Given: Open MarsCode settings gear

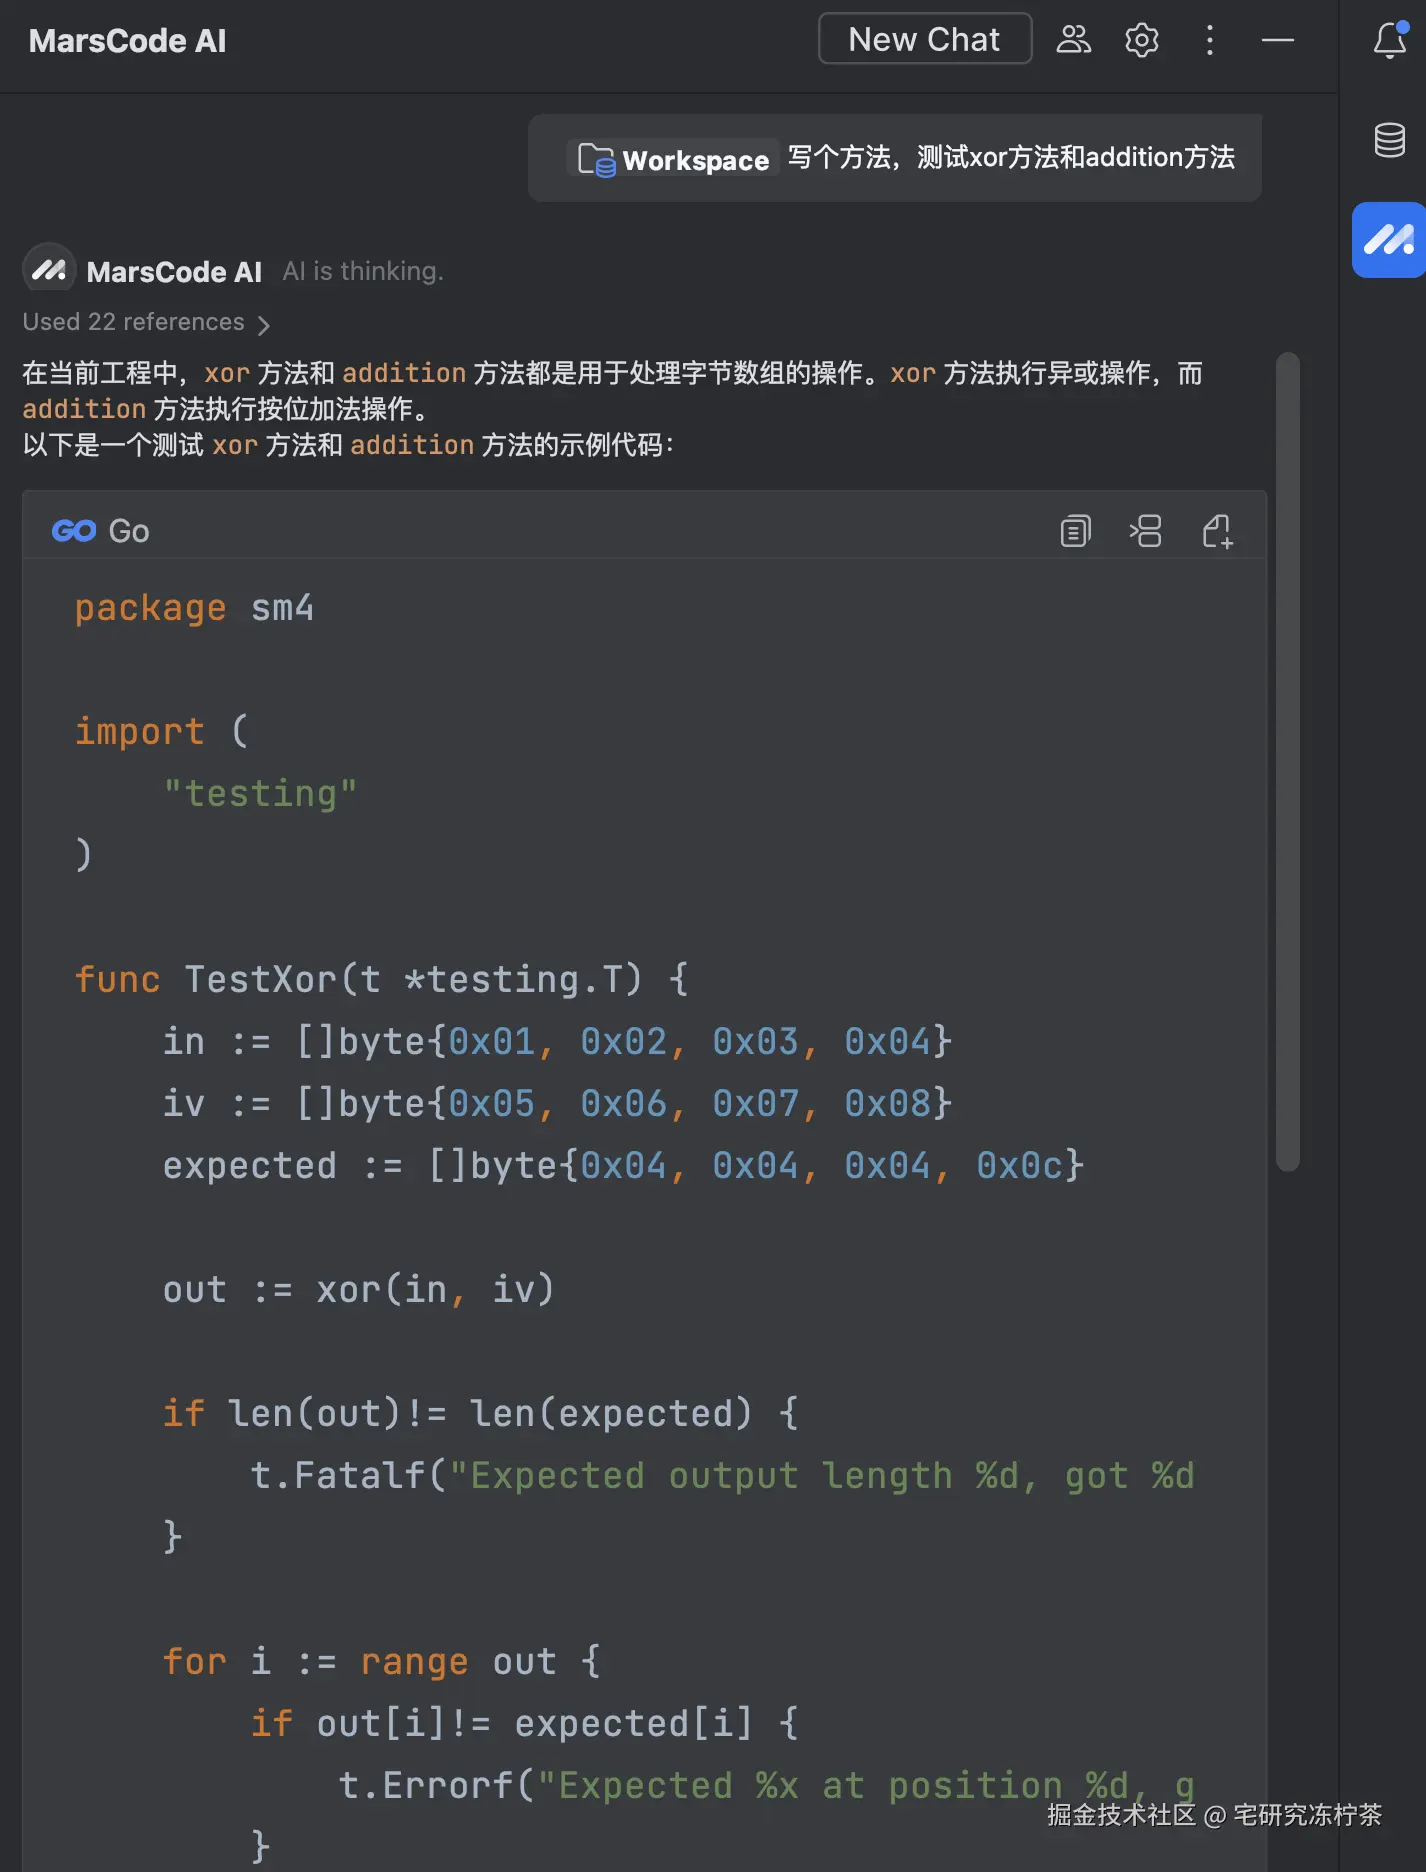Looking at the screenshot, I should (x=1141, y=39).
